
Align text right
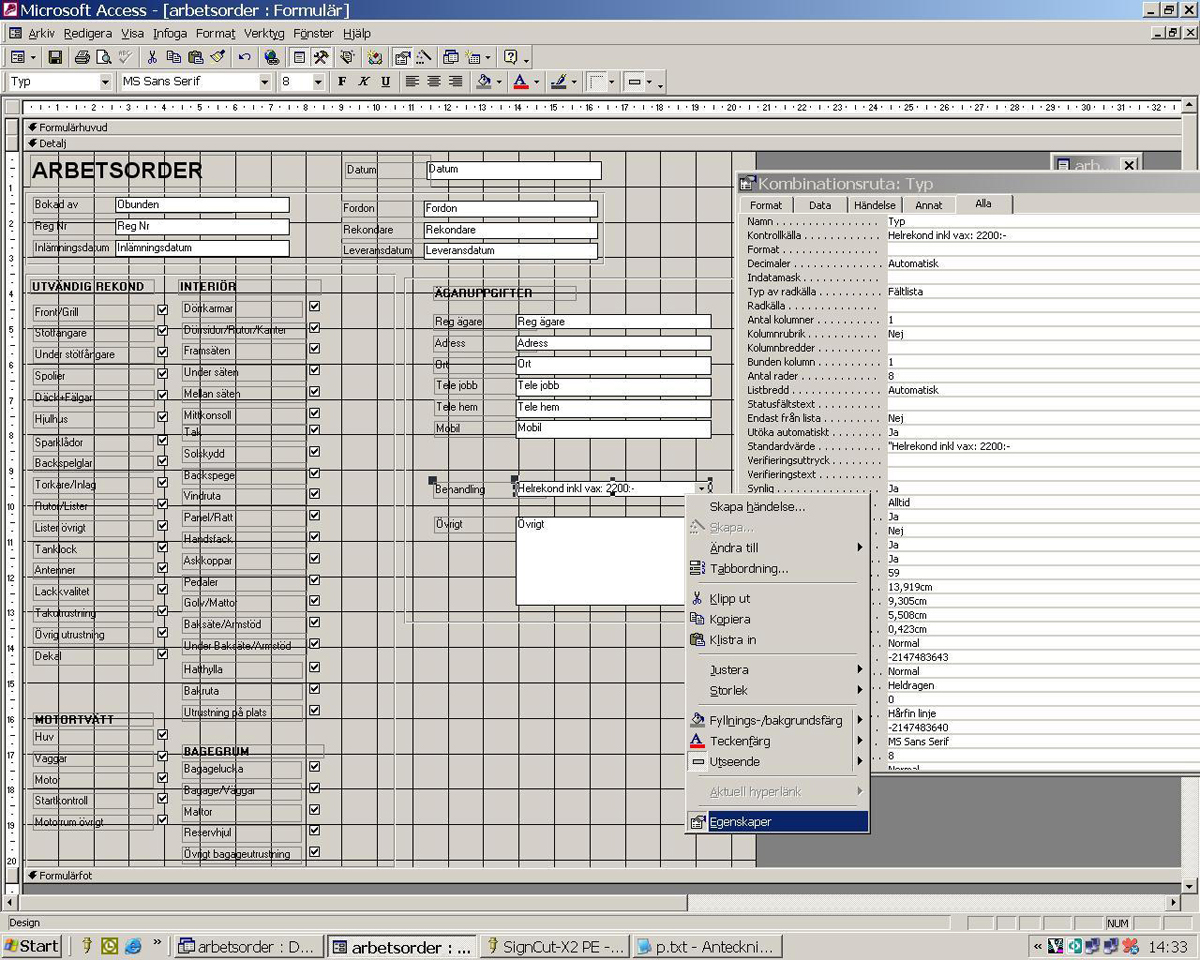coord(455,82)
